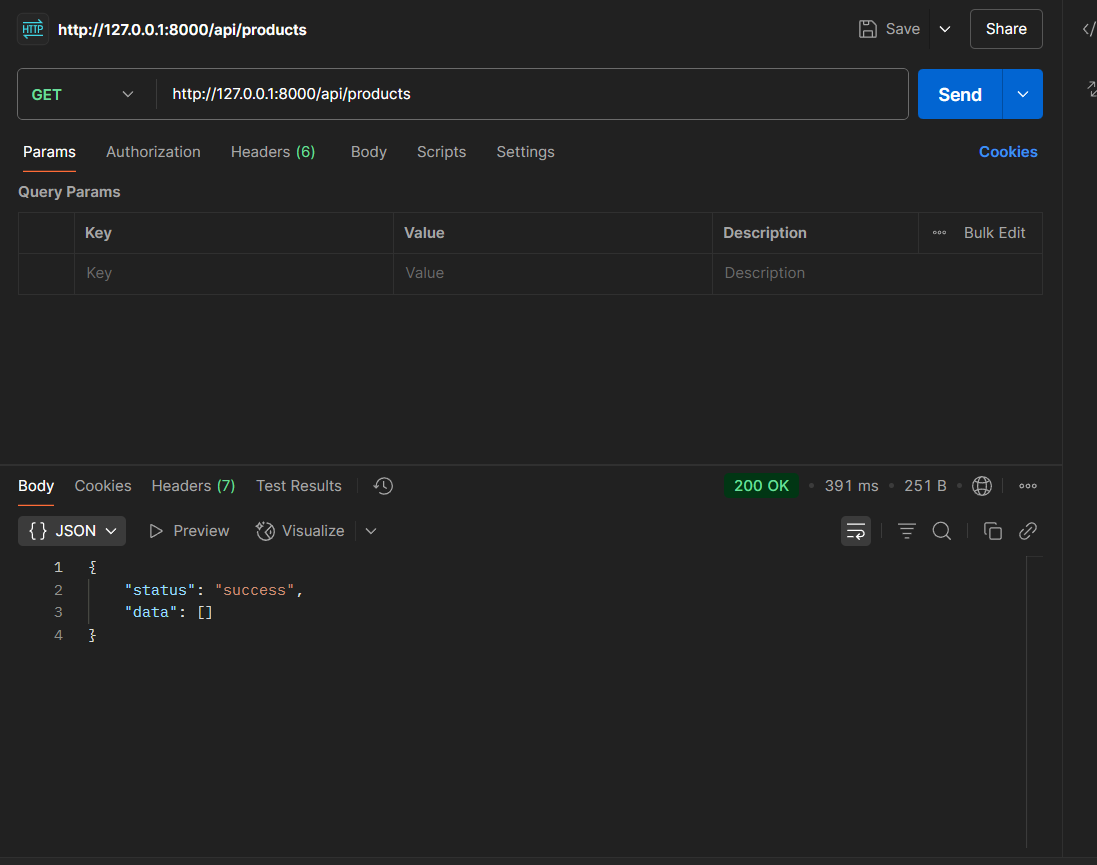The width and height of the screenshot is (1097, 865).
Task: Expand the Send button dropdown arrow
Action: (1022, 94)
